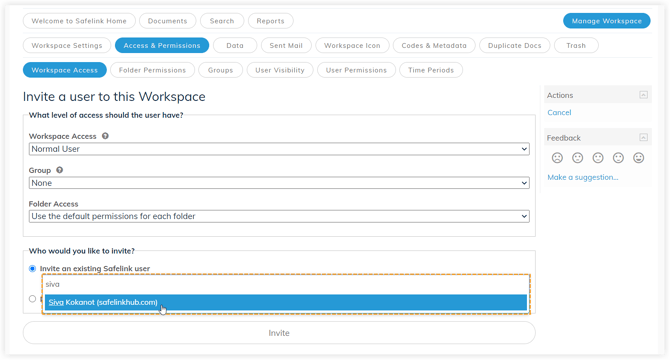Open the Sent Mail tab
The height and width of the screenshot is (360, 670).
click(286, 45)
